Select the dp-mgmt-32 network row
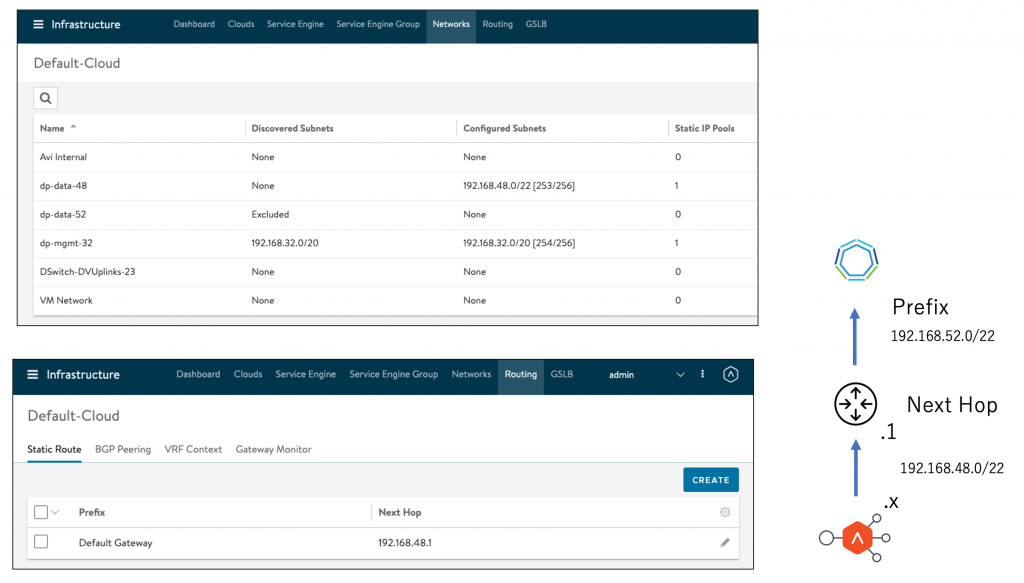The width and height of the screenshot is (1024, 583). 396,243
